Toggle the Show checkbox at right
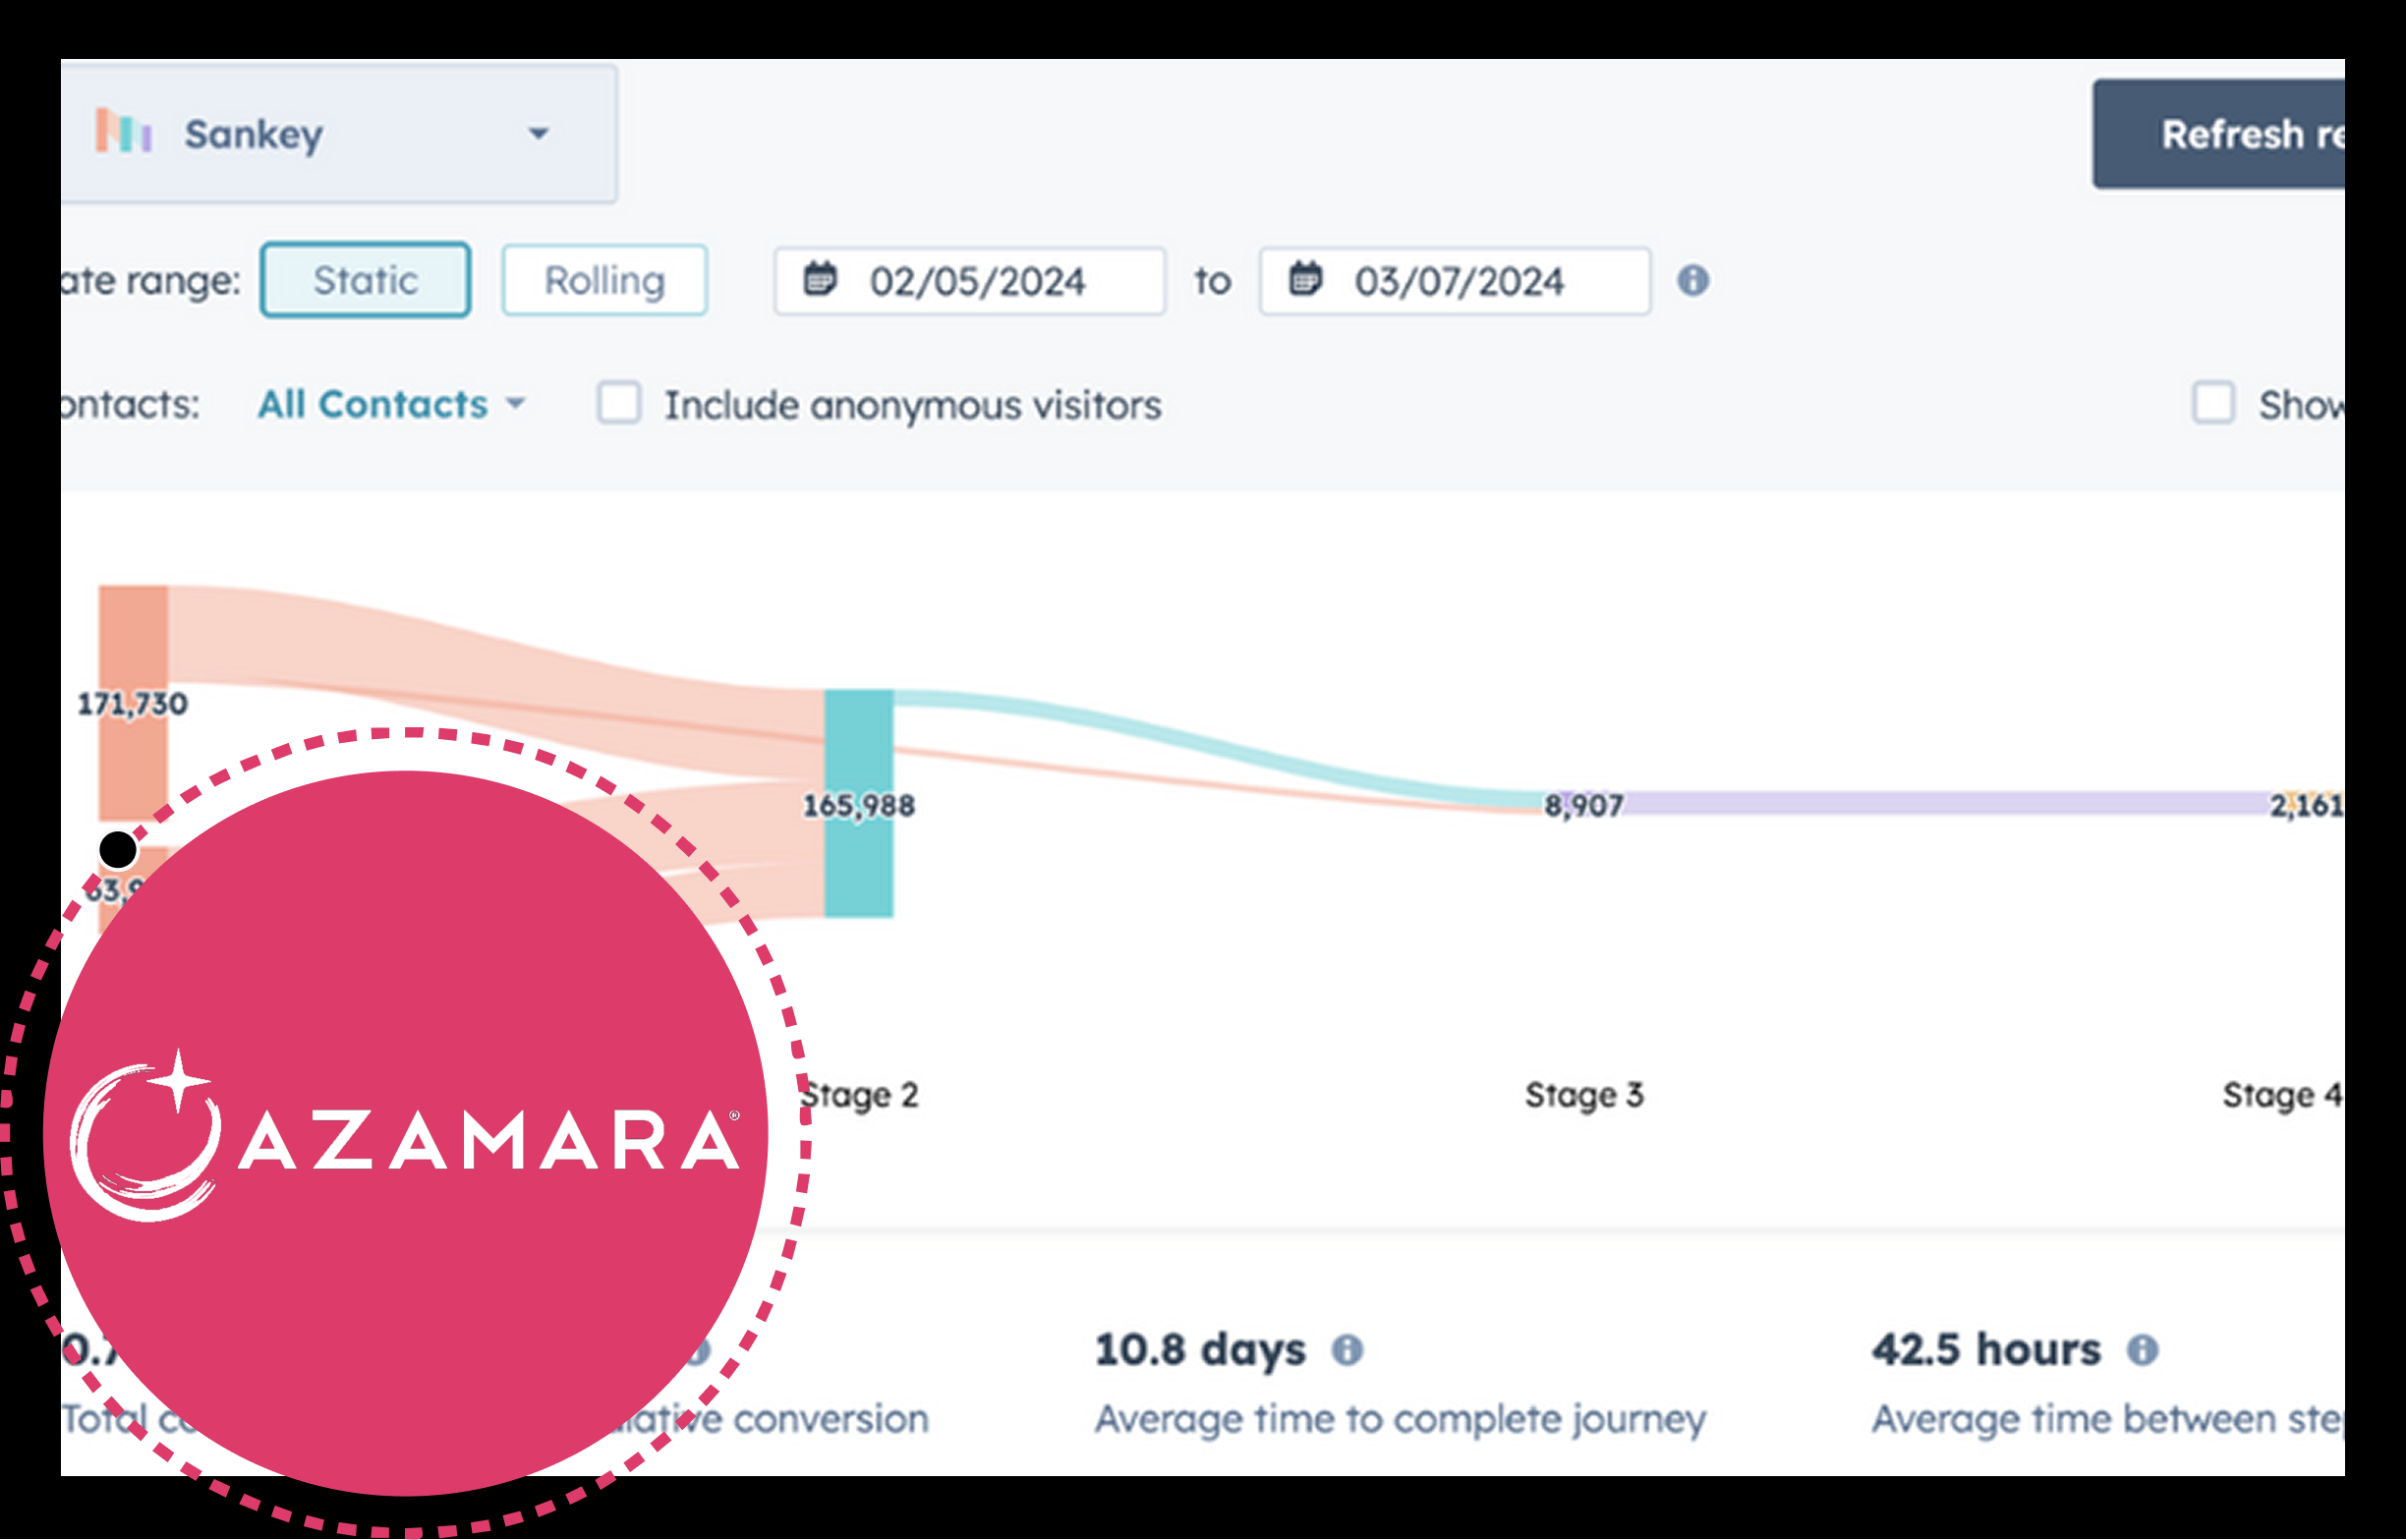This screenshot has width=2406, height=1540. pos(2213,403)
